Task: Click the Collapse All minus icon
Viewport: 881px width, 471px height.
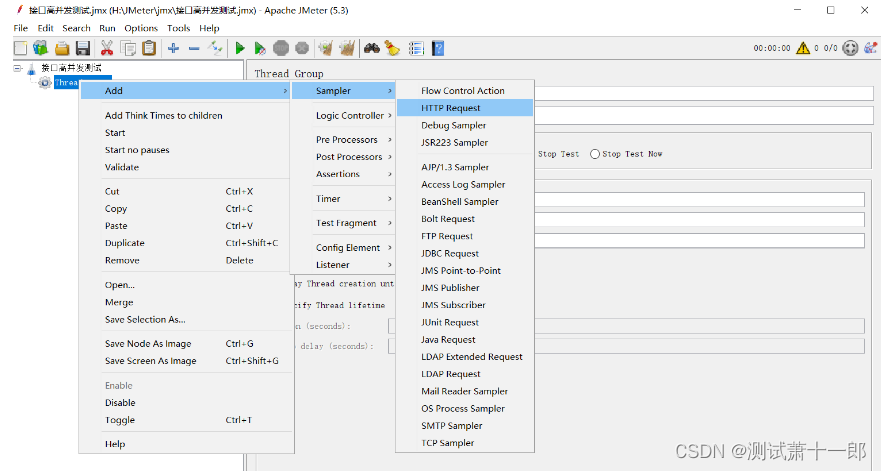Action: click(194, 48)
